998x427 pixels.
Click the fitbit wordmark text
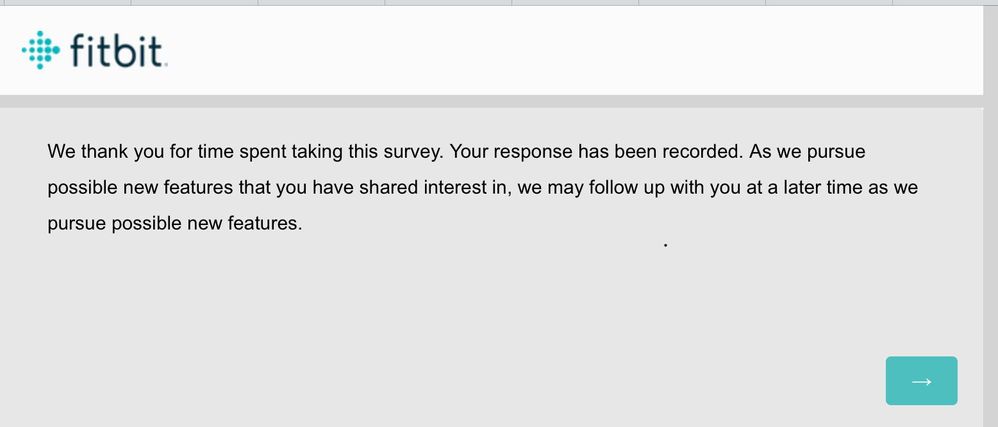(x=118, y=50)
